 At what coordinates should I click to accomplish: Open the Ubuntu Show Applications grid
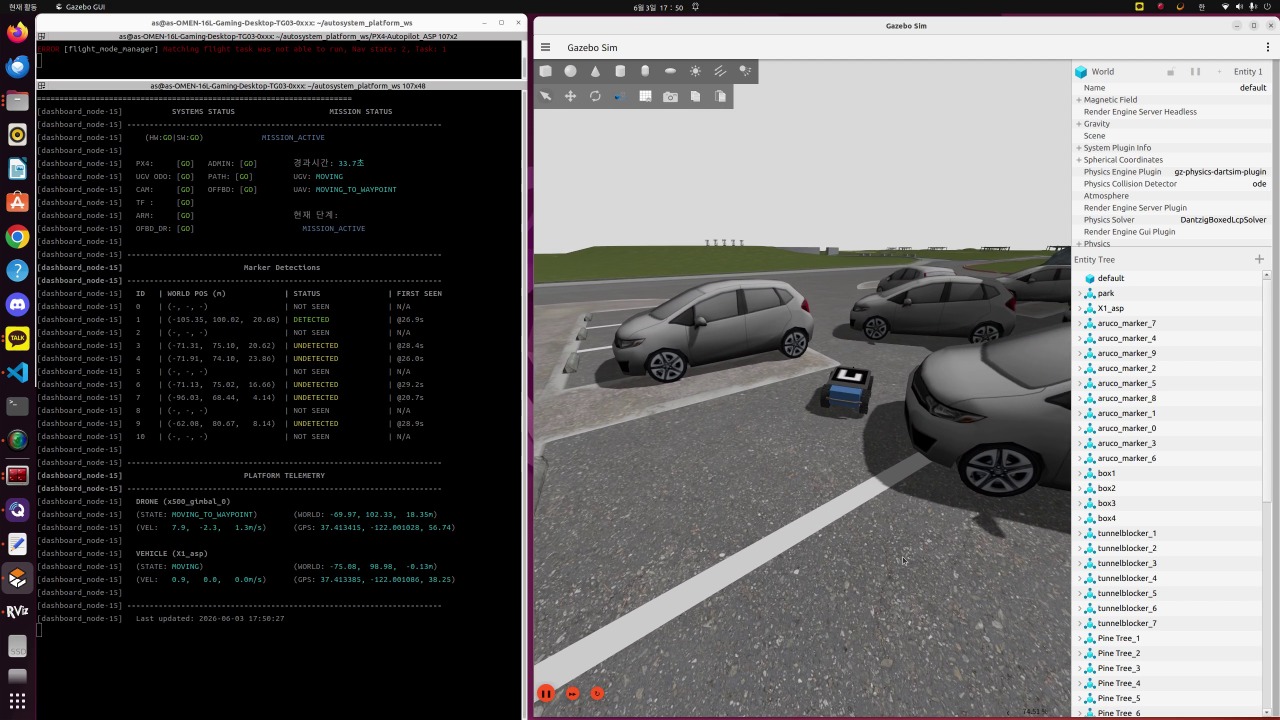coord(17,700)
